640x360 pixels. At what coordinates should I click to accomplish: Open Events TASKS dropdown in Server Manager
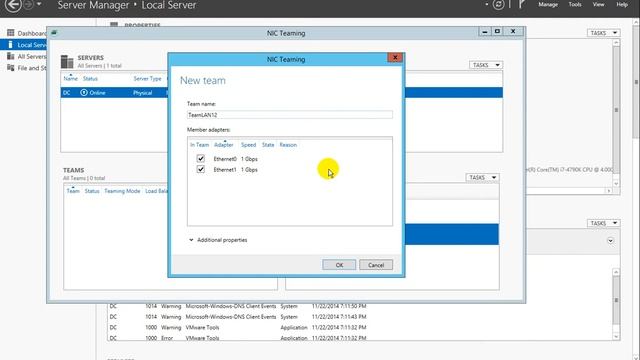pos(604,223)
